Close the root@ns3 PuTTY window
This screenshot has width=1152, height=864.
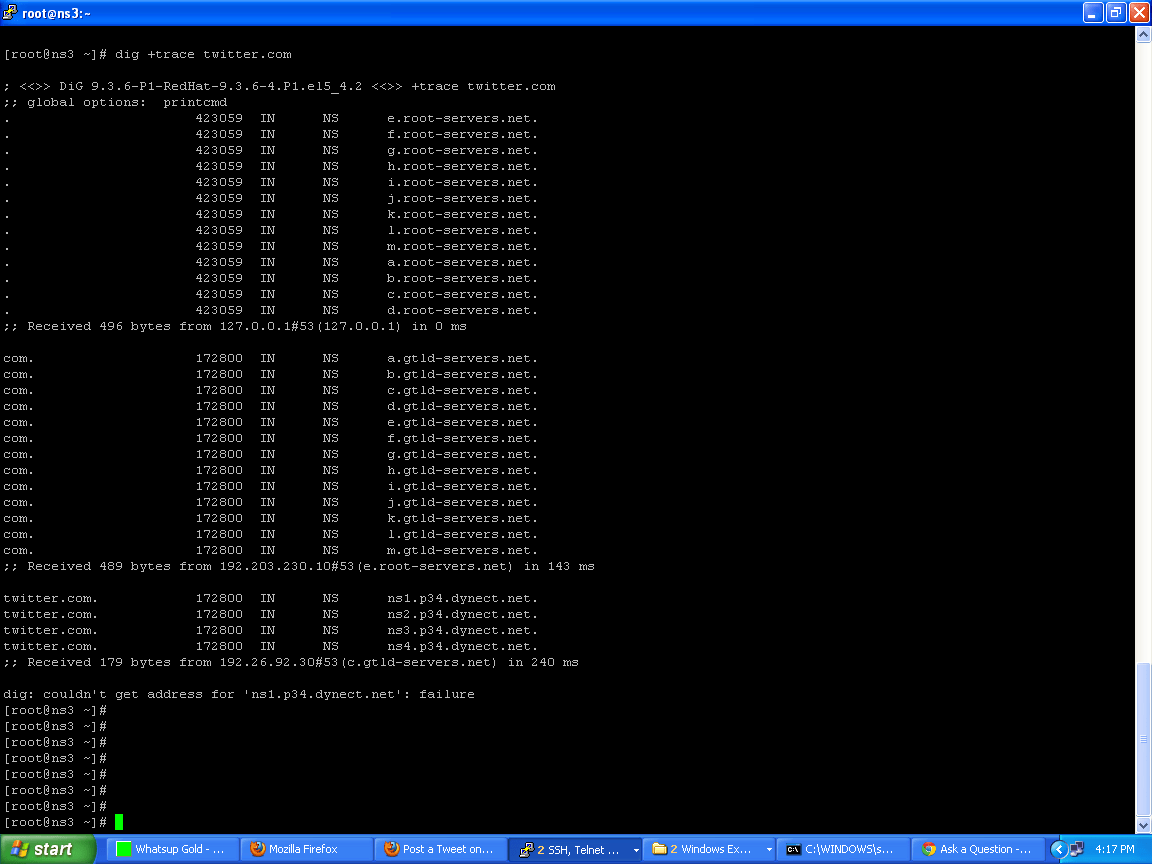1140,12
